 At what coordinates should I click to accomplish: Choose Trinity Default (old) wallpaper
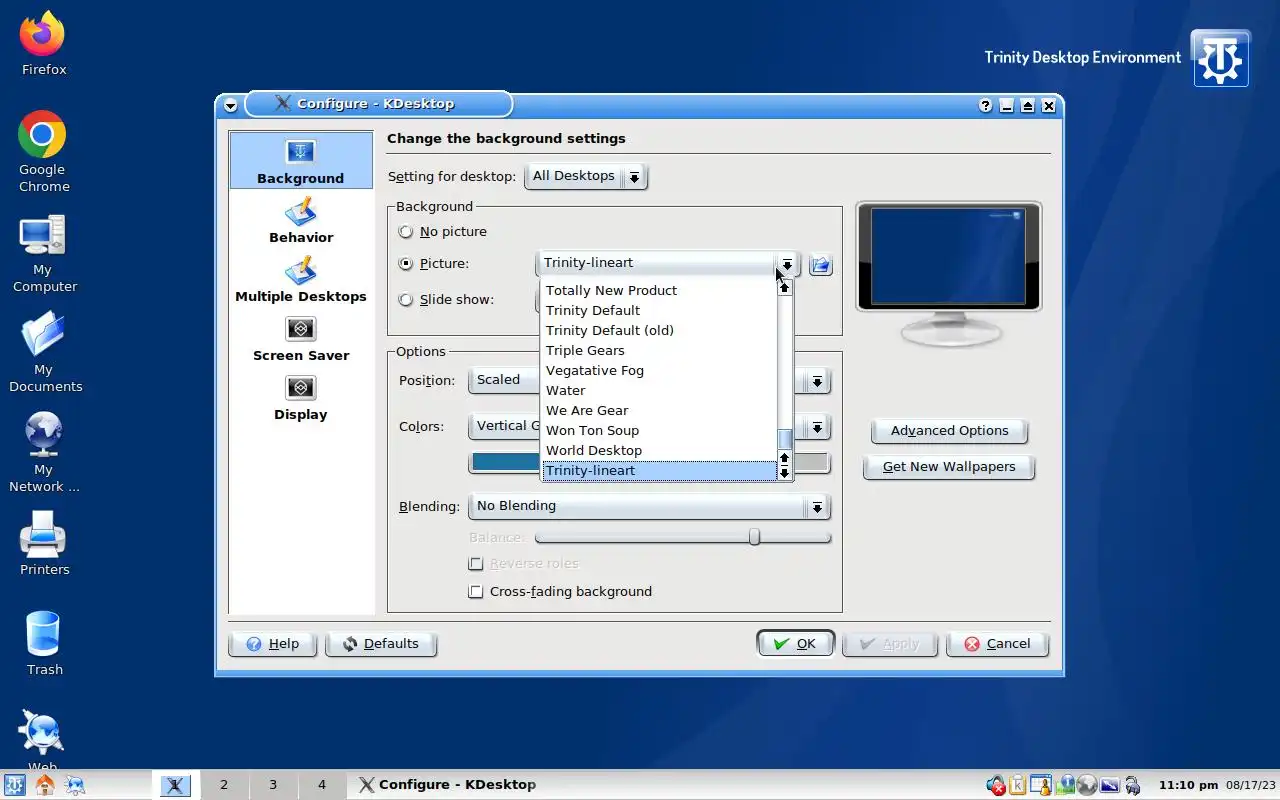coord(659,331)
